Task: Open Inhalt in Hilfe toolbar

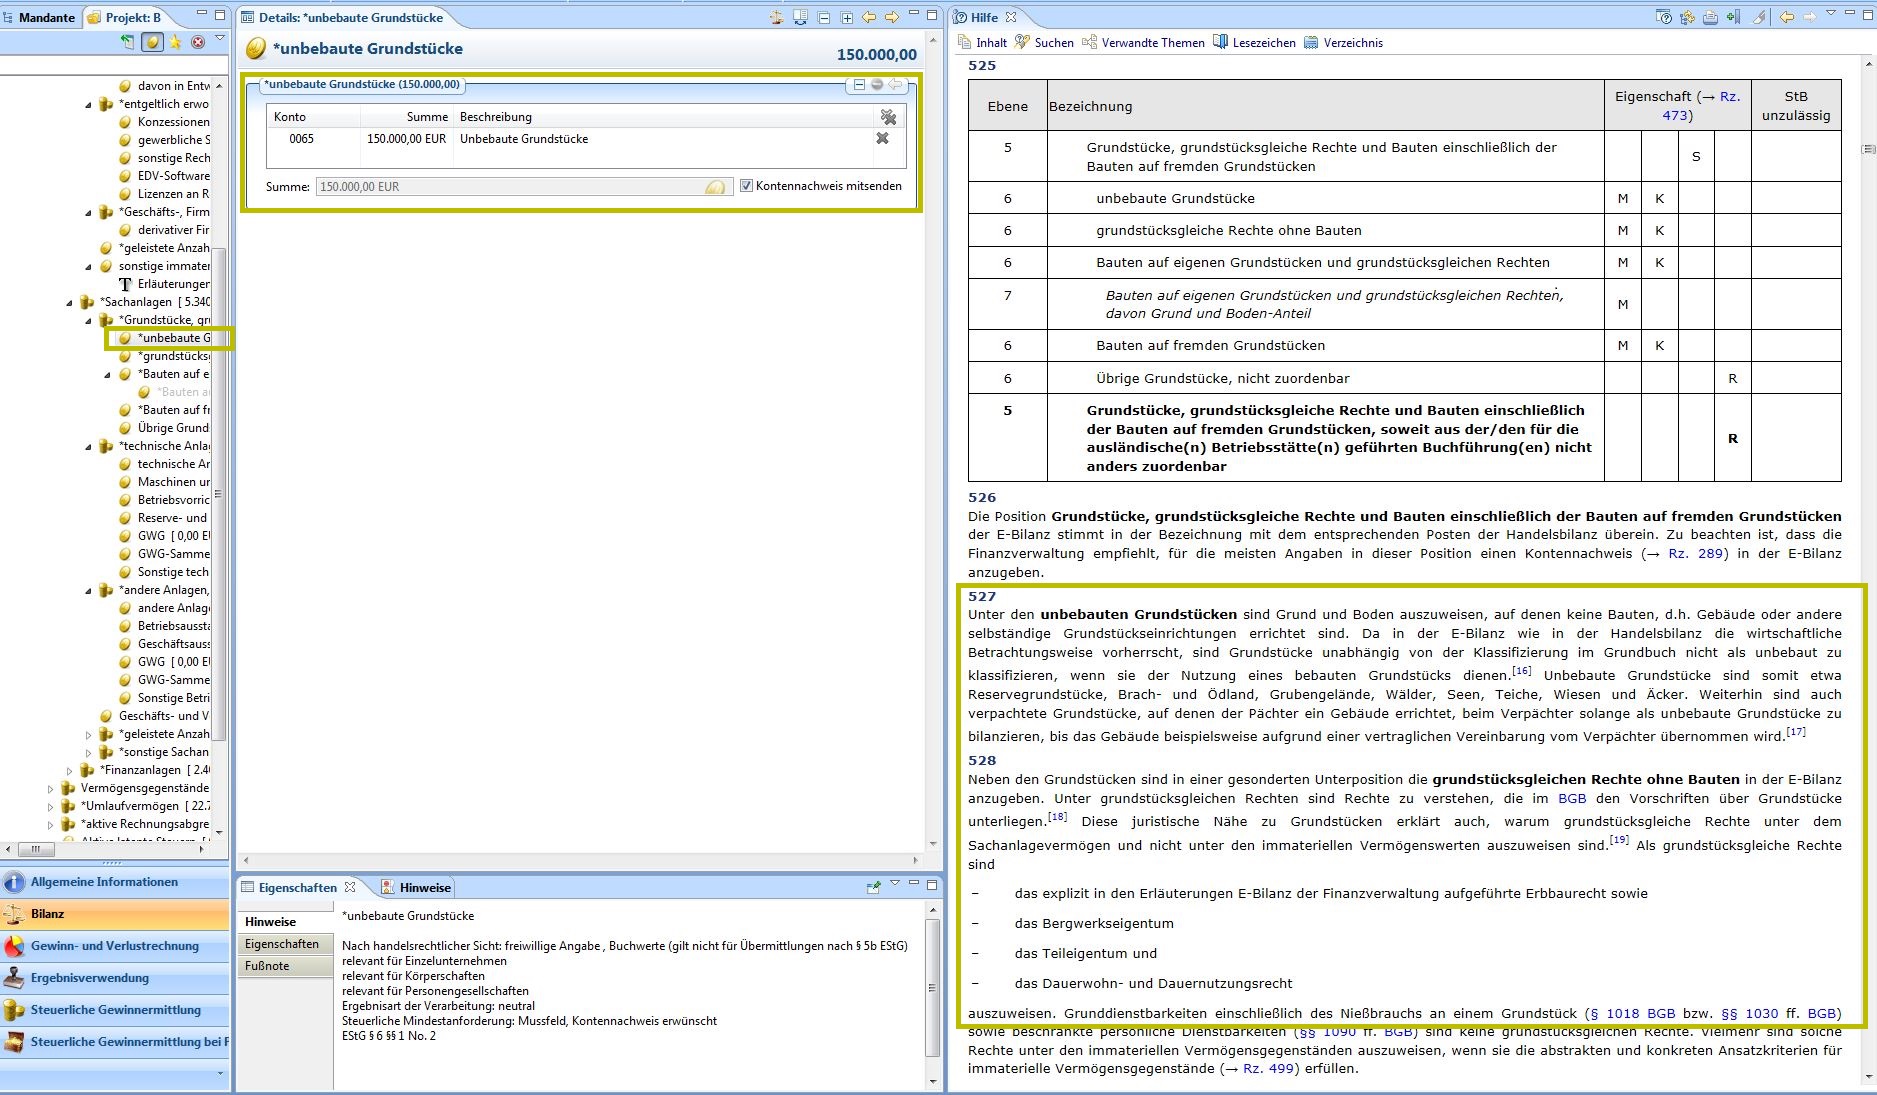Action: point(982,43)
